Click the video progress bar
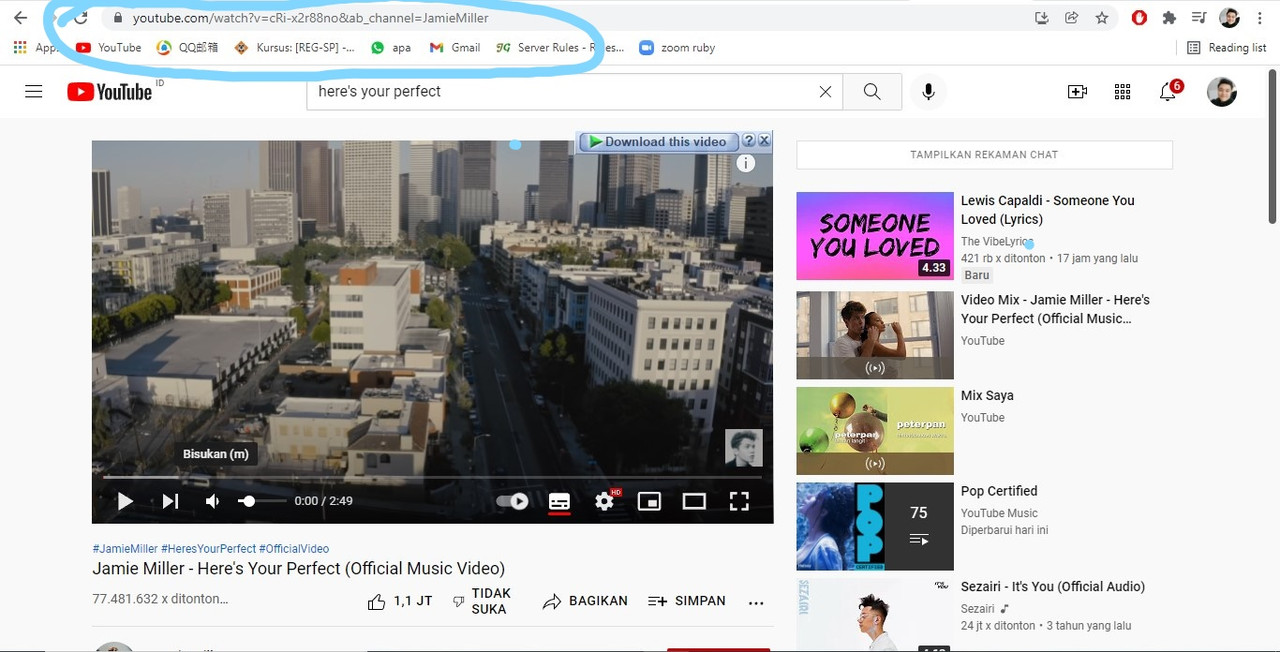 click(x=432, y=478)
